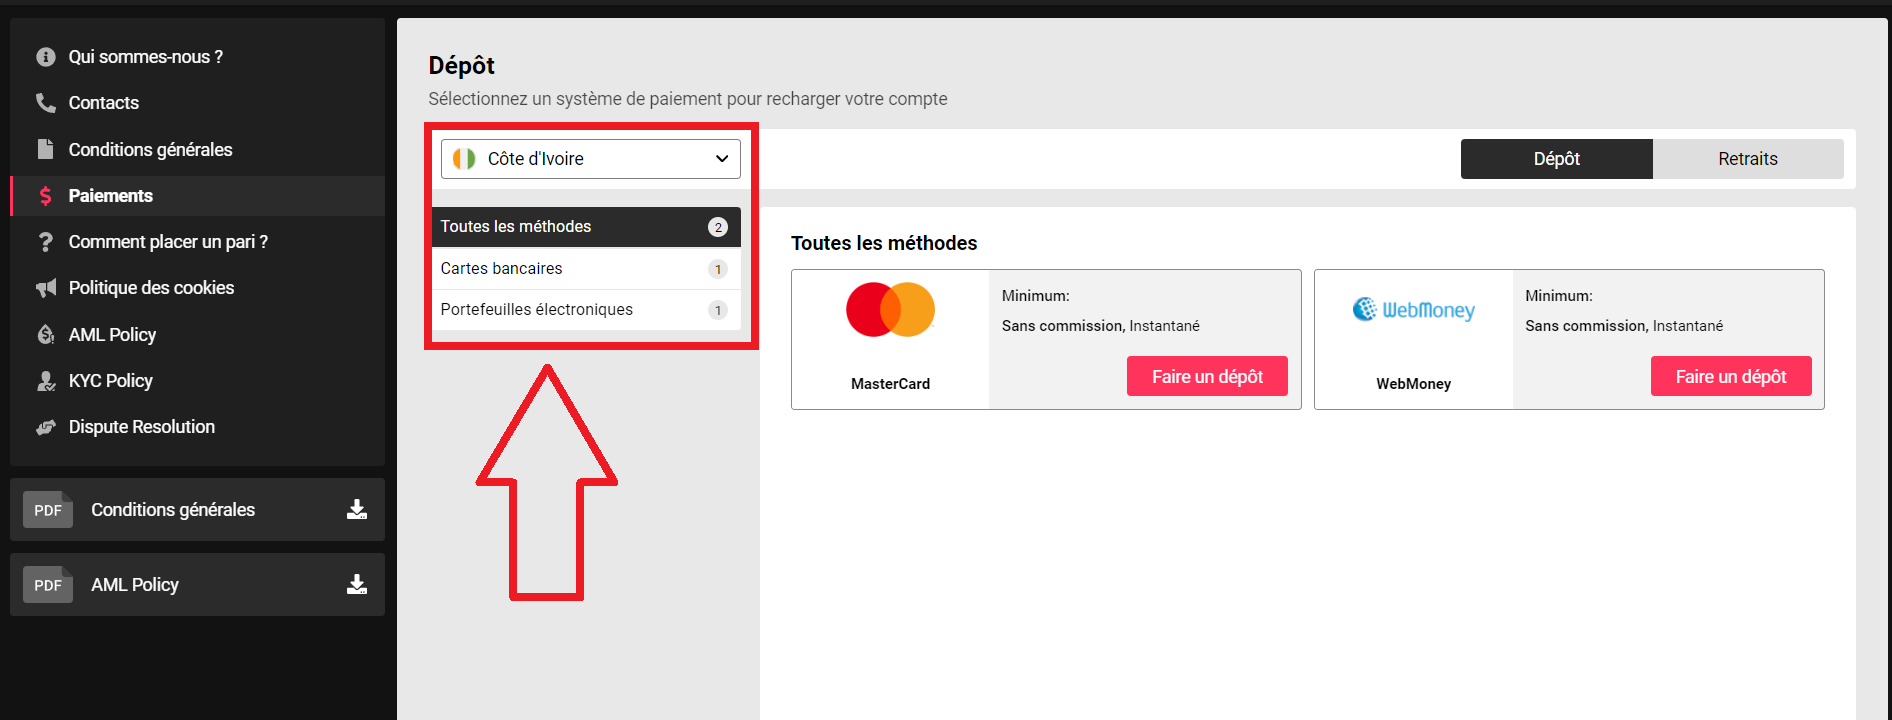Click the Conditions générales PDF download row
1892x720 pixels.
197,510
